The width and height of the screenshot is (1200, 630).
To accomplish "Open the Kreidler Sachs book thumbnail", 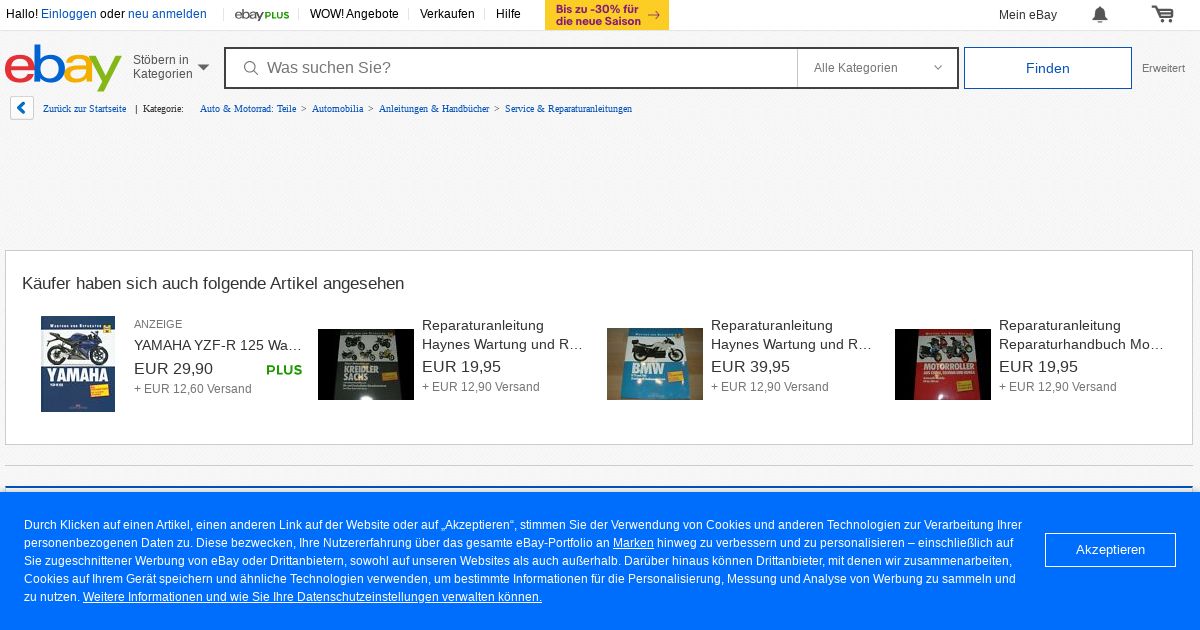I will click(x=366, y=364).
